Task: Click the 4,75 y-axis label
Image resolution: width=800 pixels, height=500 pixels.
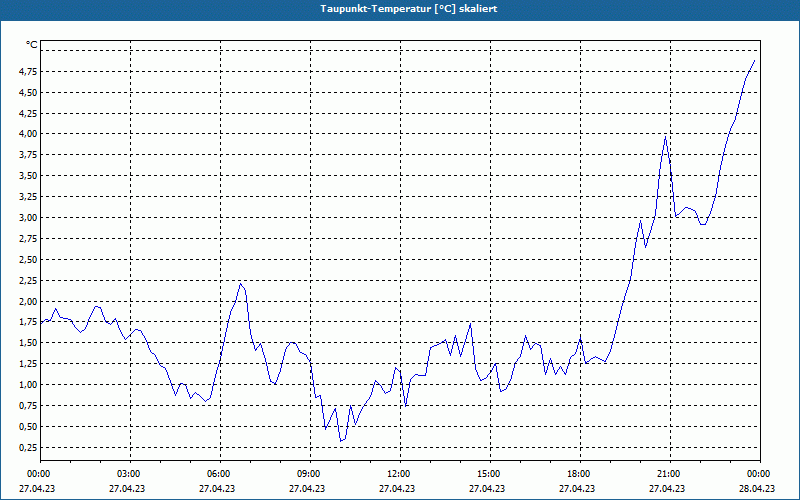Action: pos(28,72)
